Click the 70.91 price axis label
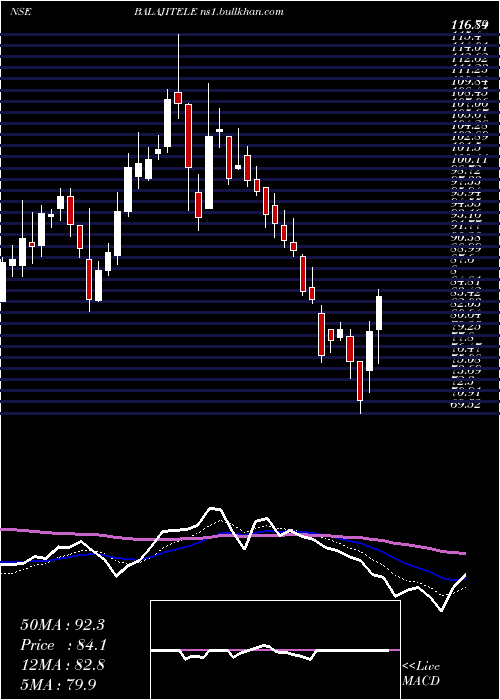Viewport: 500px width, 700px height. pyautogui.click(x=466, y=393)
